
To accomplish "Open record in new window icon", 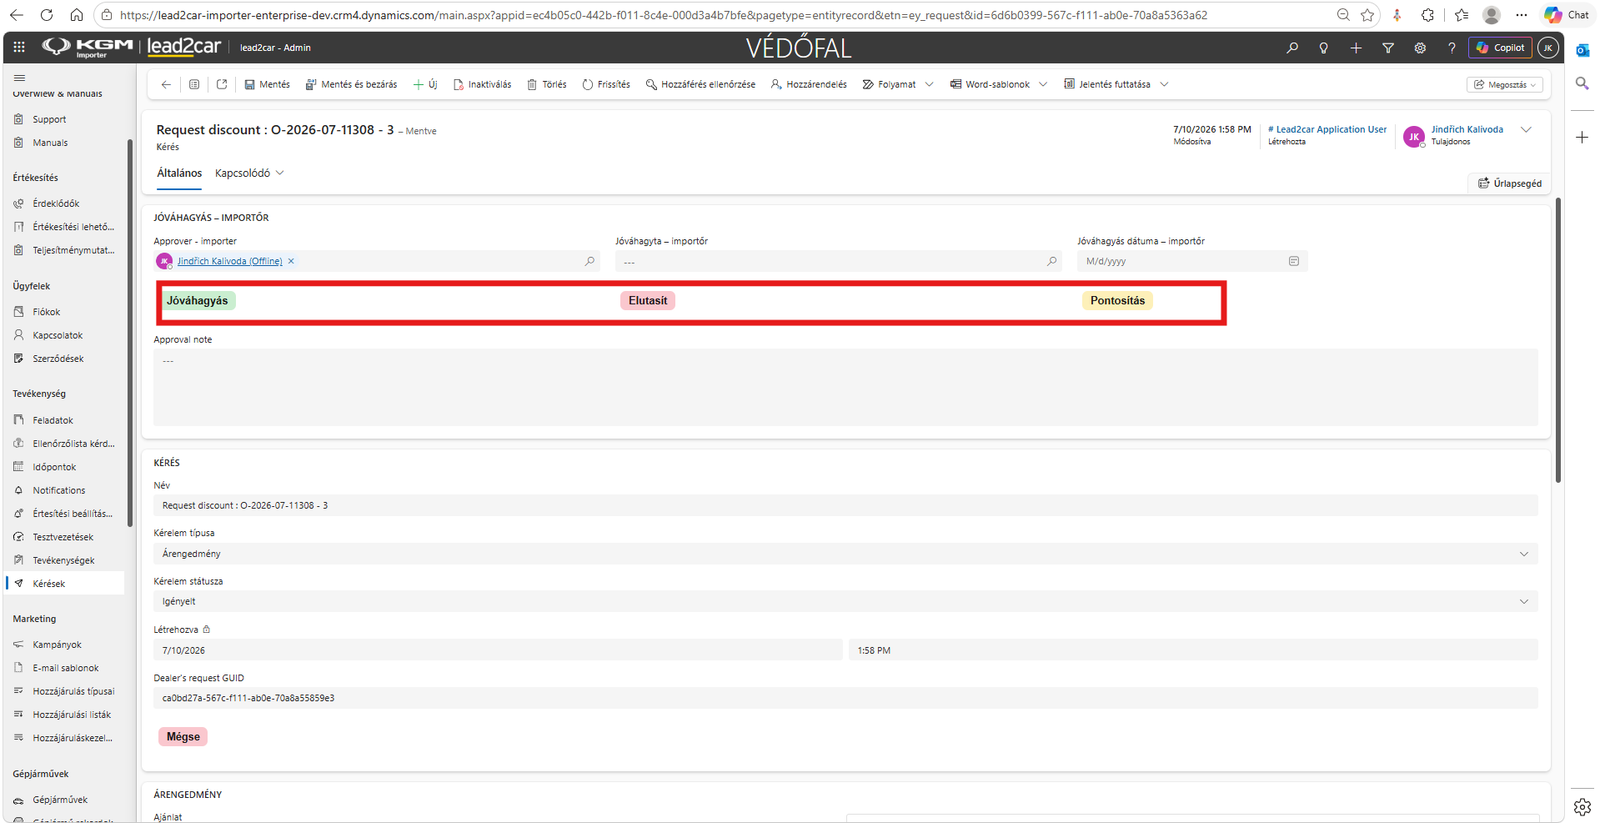I will coord(222,85).
